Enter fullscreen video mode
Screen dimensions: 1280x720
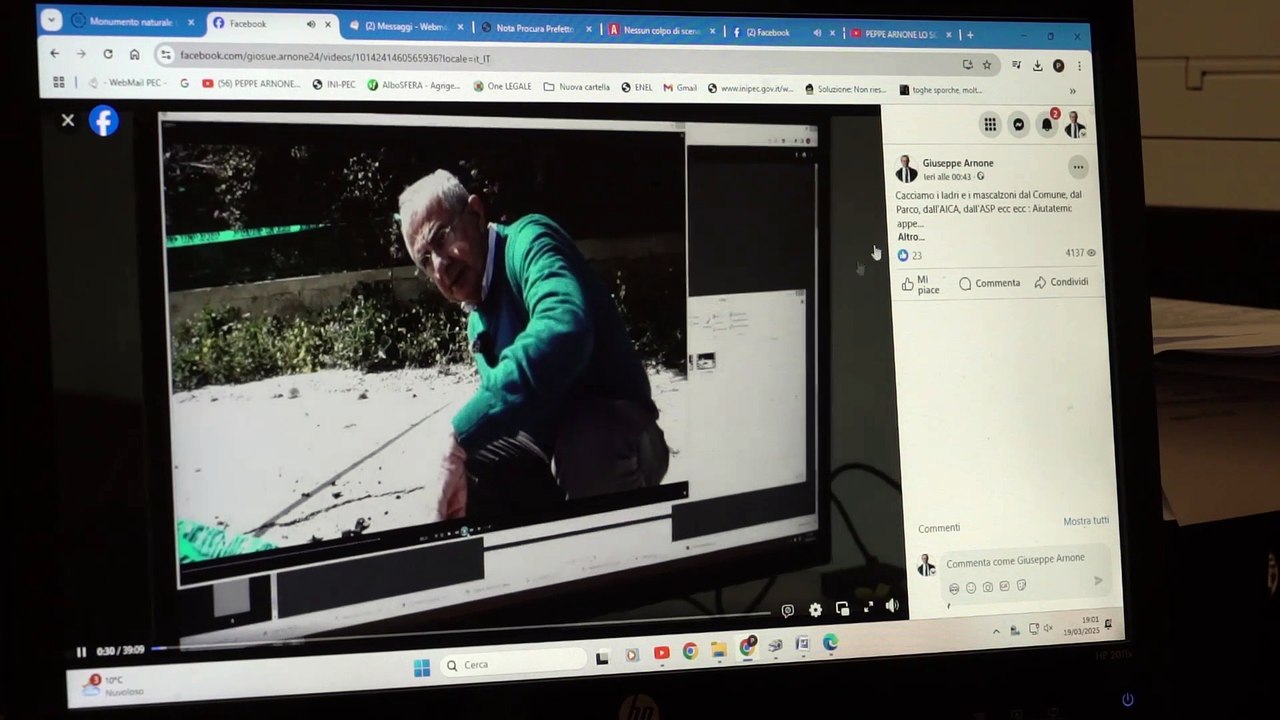[868, 607]
